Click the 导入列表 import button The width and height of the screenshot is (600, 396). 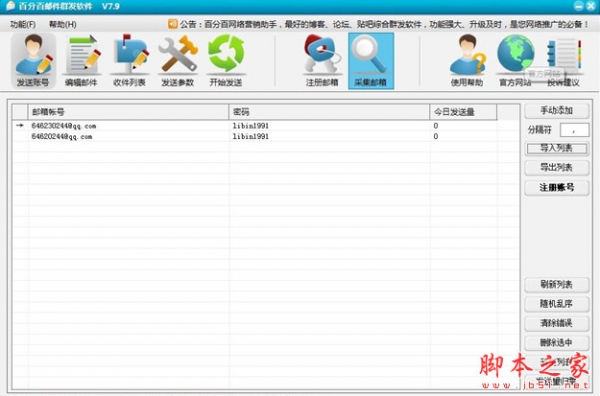click(556, 148)
